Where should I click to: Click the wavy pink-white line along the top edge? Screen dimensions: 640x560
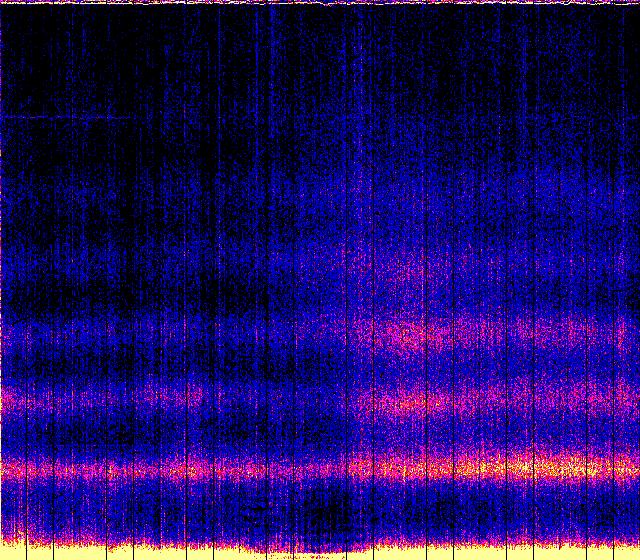[320, 3]
